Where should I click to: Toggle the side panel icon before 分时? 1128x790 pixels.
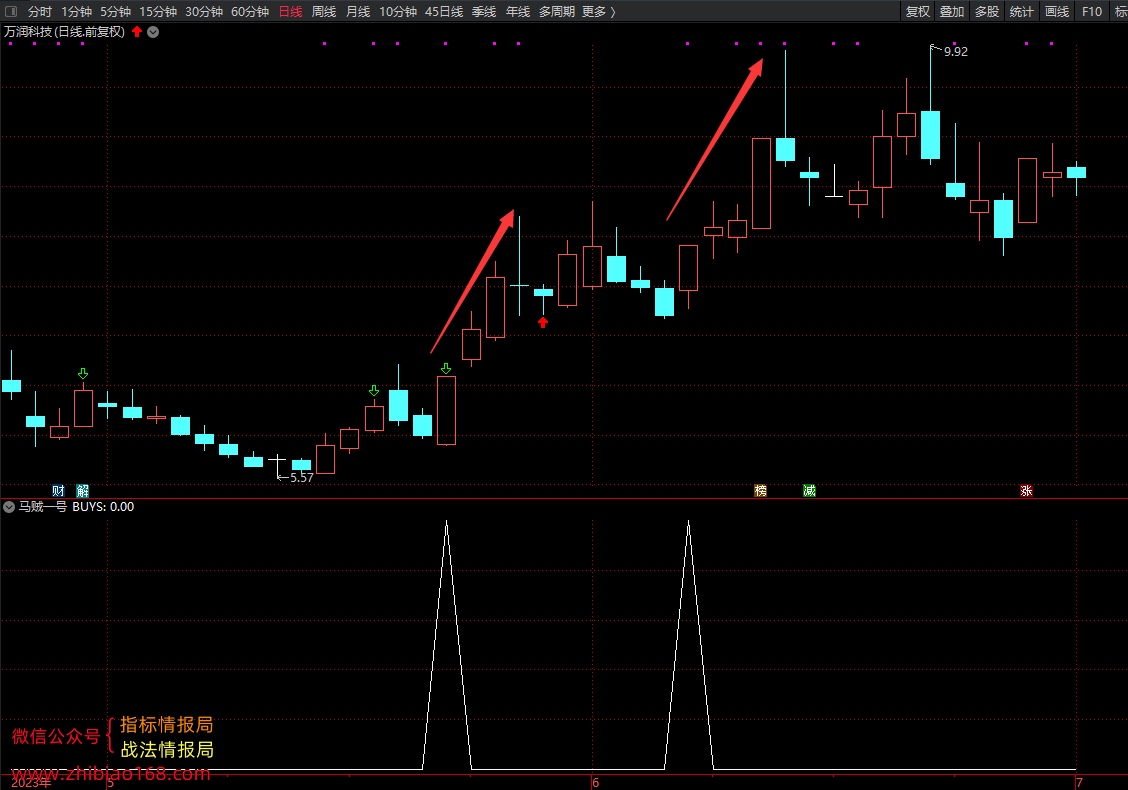coord(11,12)
